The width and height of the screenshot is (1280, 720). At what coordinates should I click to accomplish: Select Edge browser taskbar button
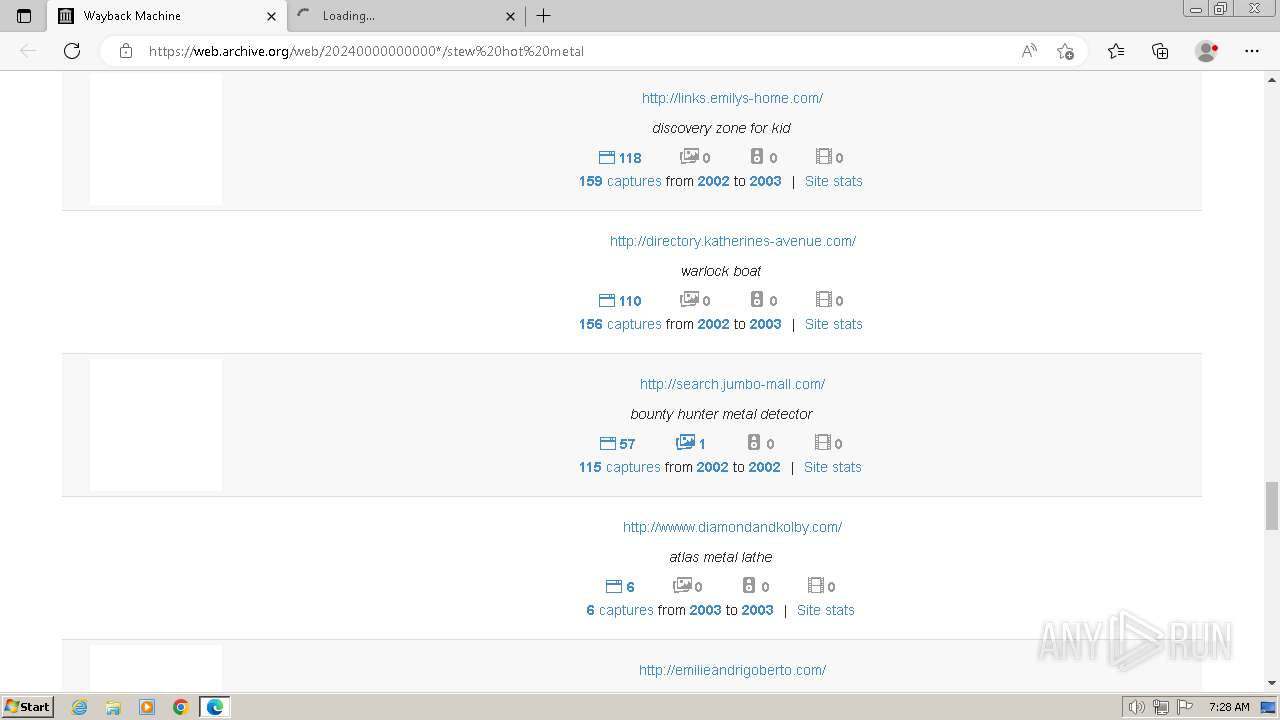[x=215, y=707]
